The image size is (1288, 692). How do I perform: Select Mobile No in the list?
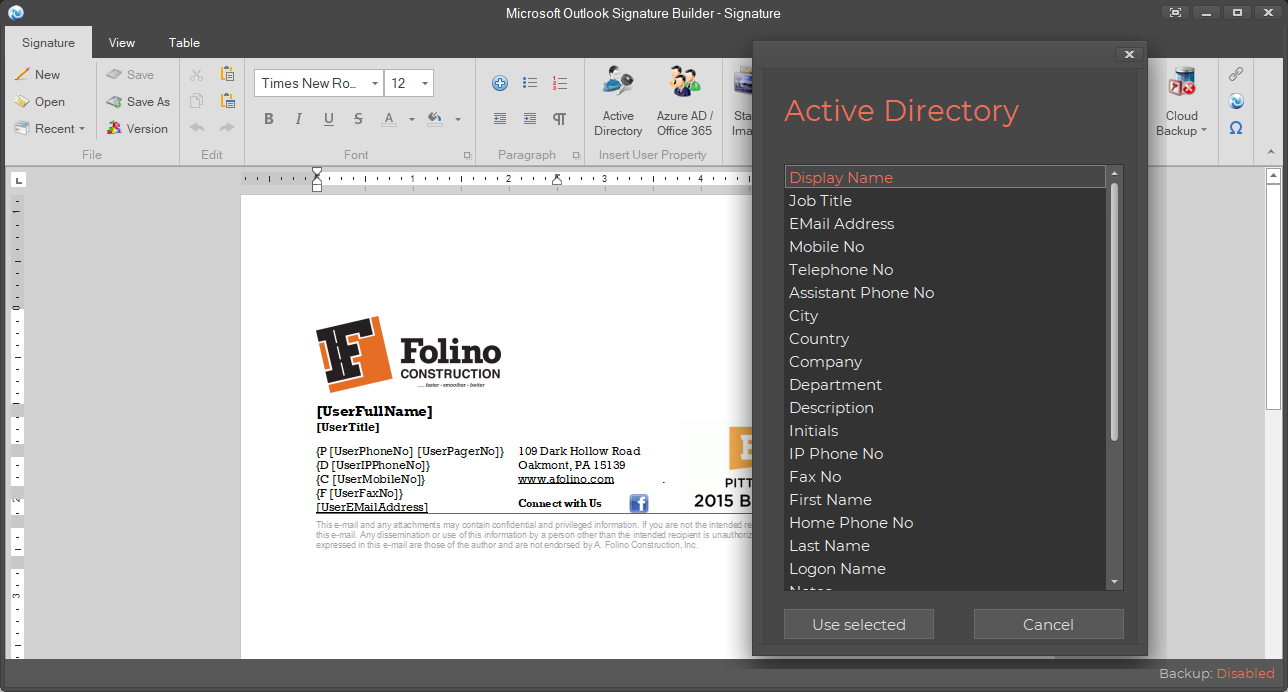pos(945,247)
